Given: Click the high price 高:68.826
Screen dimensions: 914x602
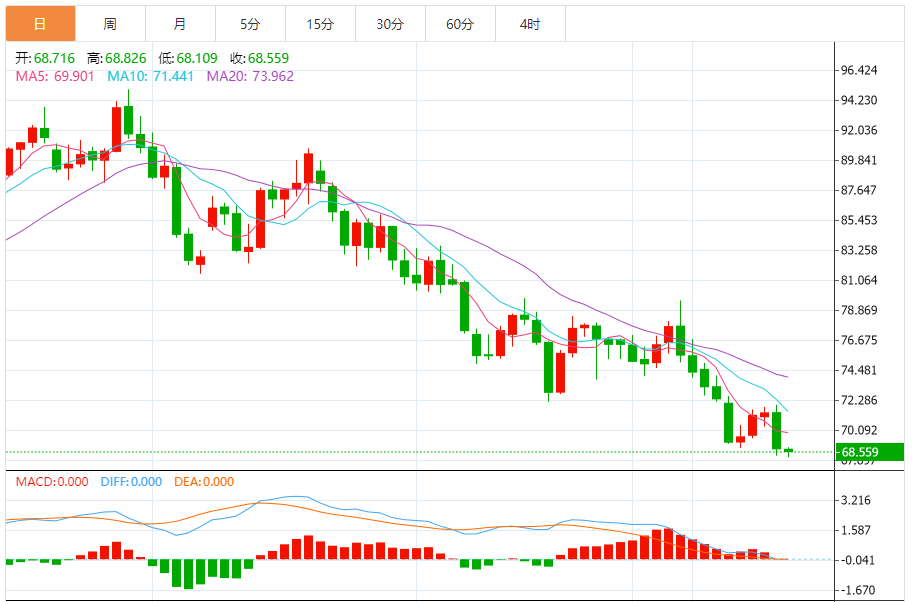Looking at the screenshot, I should click(x=117, y=58).
